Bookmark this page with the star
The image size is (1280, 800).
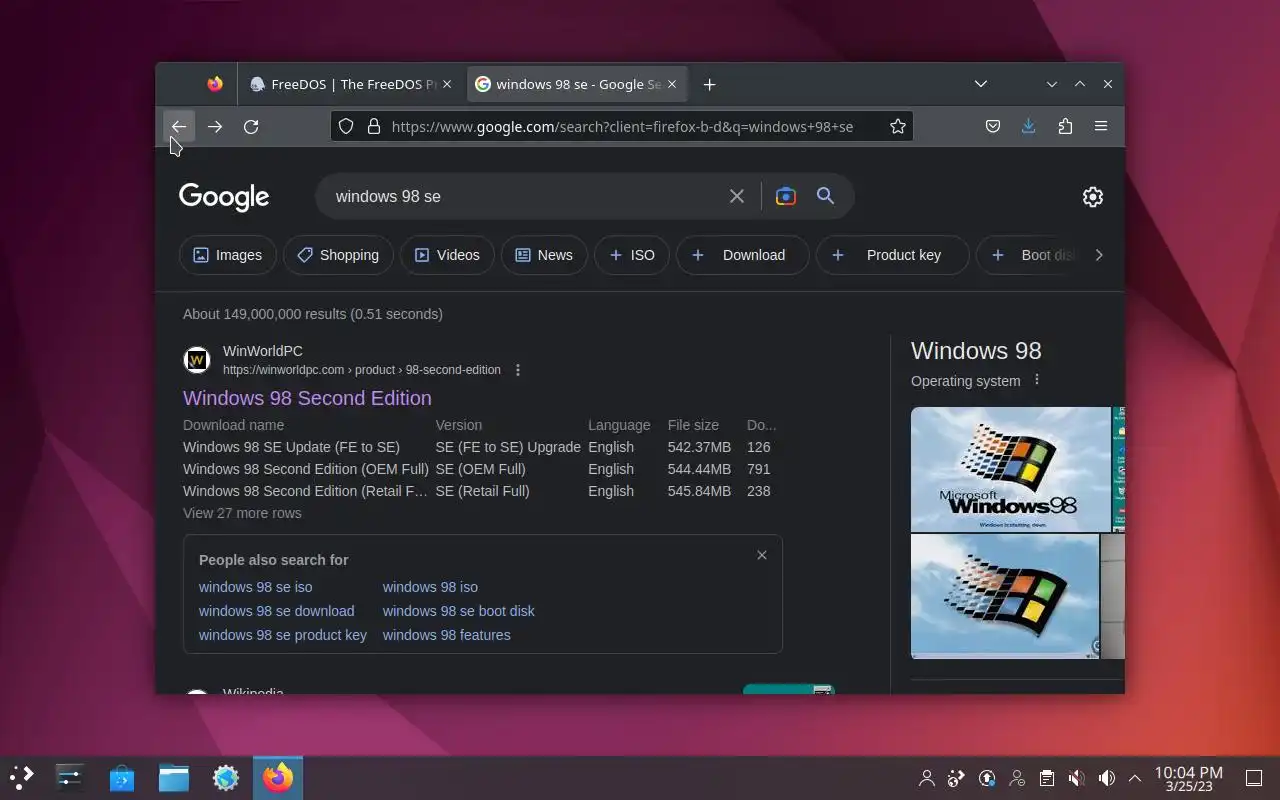pos(898,127)
